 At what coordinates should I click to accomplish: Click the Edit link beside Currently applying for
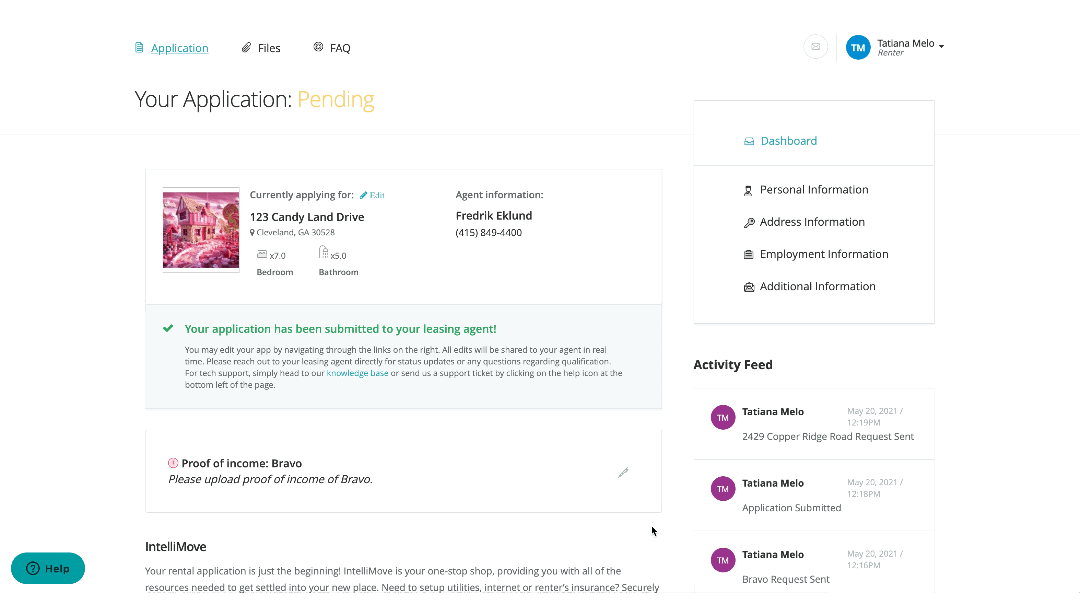pyautogui.click(x=372, y=195)
